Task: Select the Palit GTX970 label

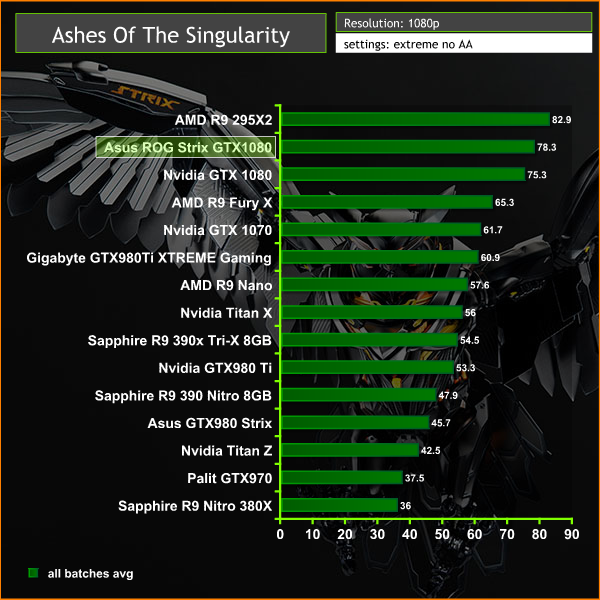Action: point(230,478)
